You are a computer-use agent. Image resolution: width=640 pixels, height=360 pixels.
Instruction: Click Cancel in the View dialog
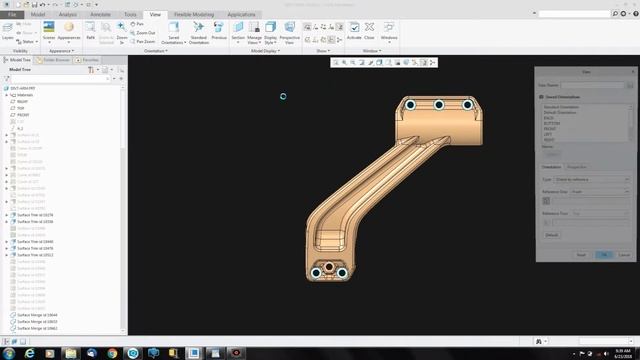point(624,255)
